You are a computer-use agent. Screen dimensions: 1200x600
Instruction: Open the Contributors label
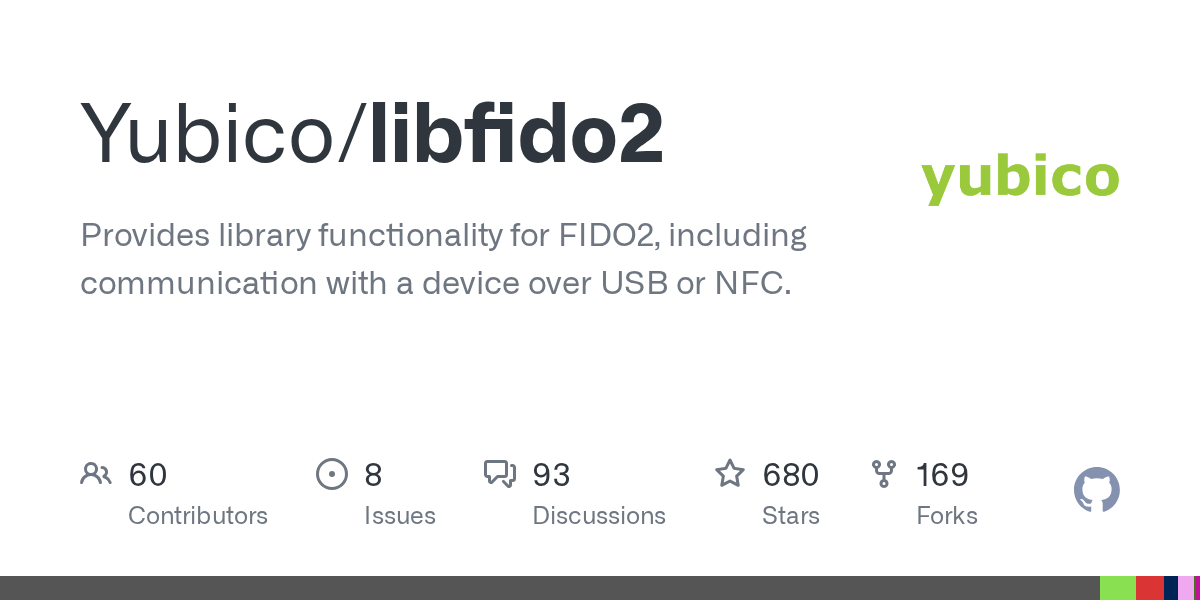pyautogui.click(x=198, y=516)
